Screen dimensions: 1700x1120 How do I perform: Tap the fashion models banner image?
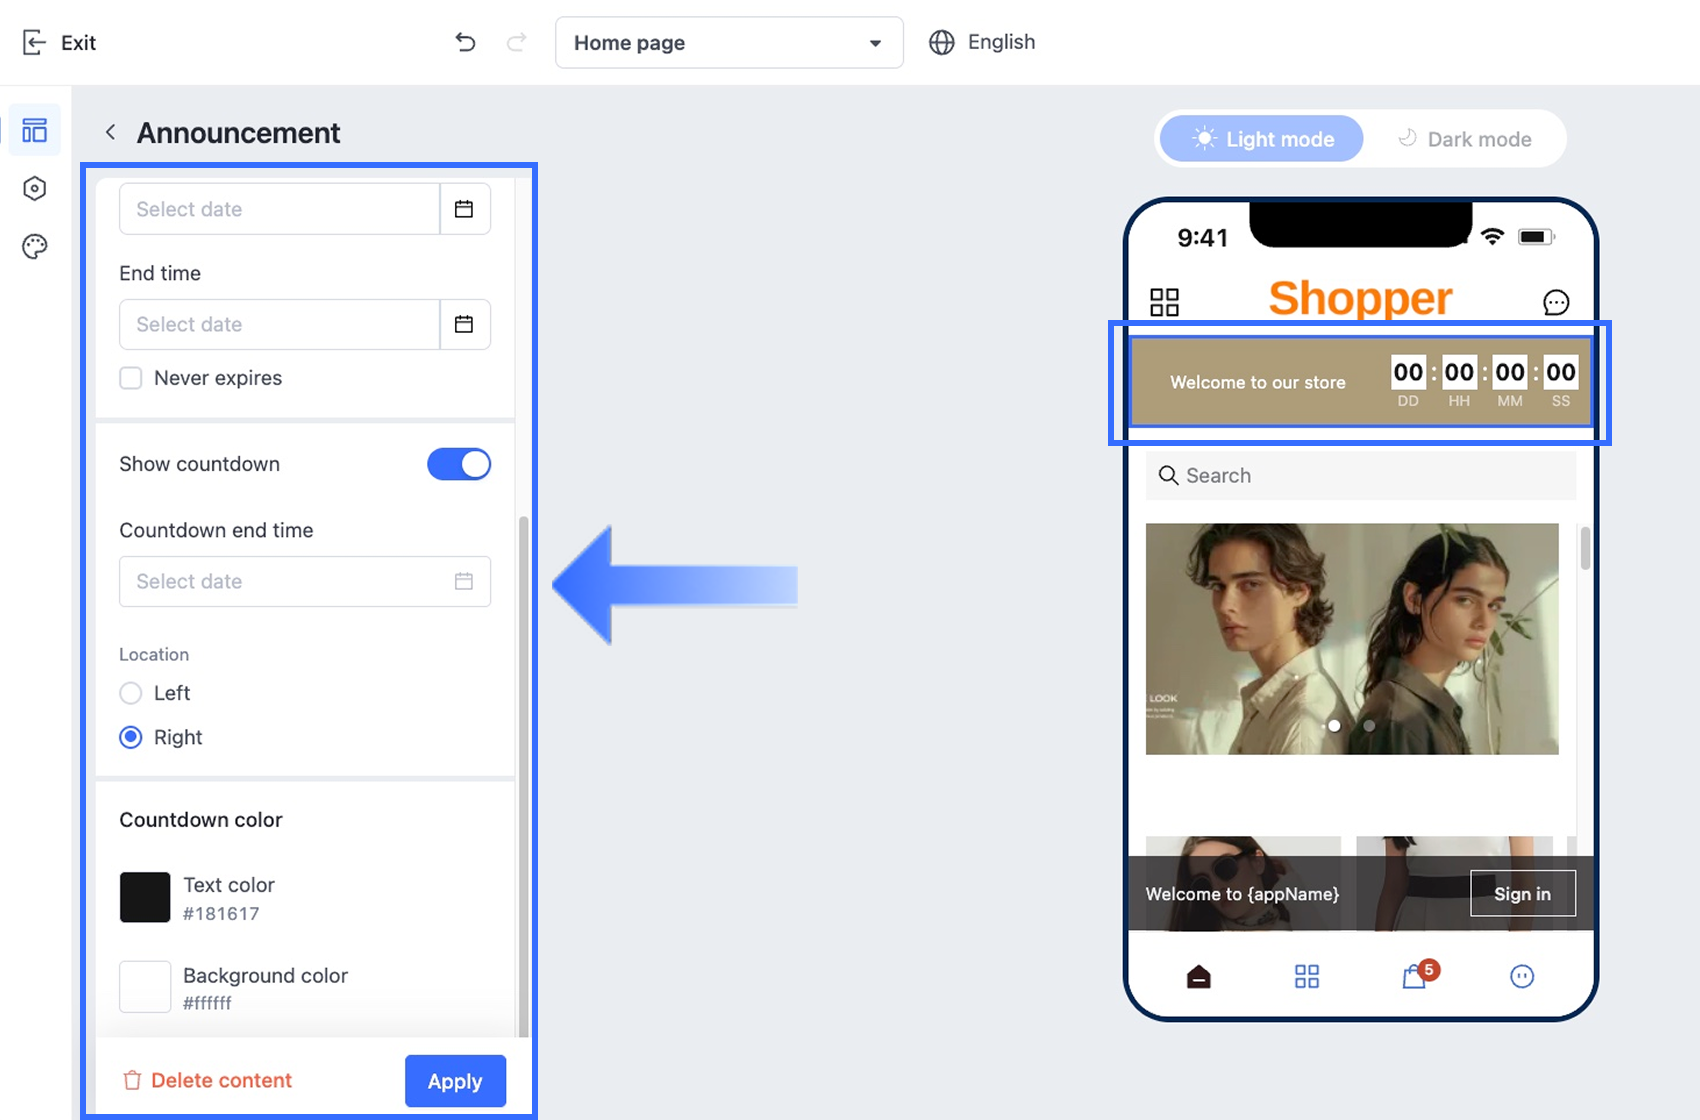(1352, 639)
